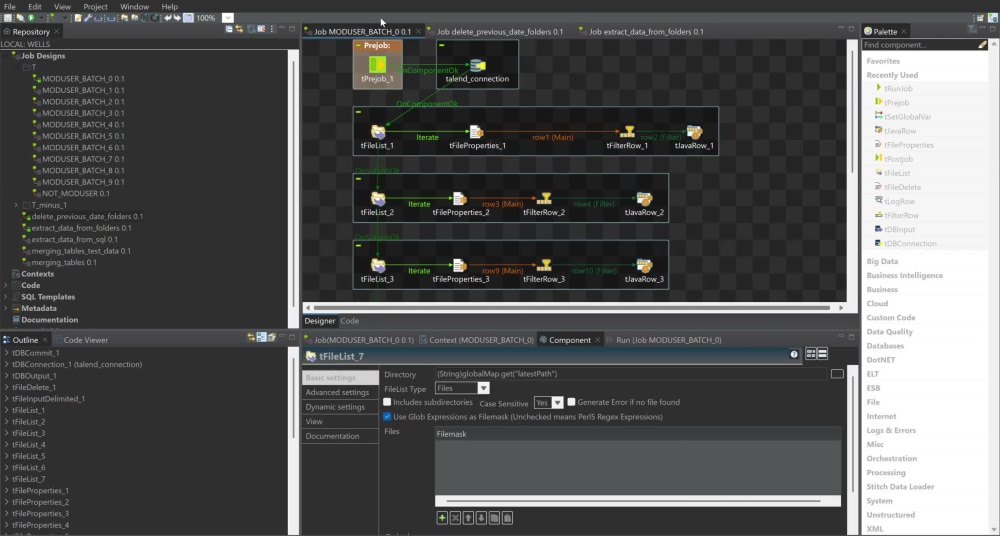Click the tFilterRow_1 funnel icon
The height and width of the screenshot is (536, 1000).
coord(629,132)
